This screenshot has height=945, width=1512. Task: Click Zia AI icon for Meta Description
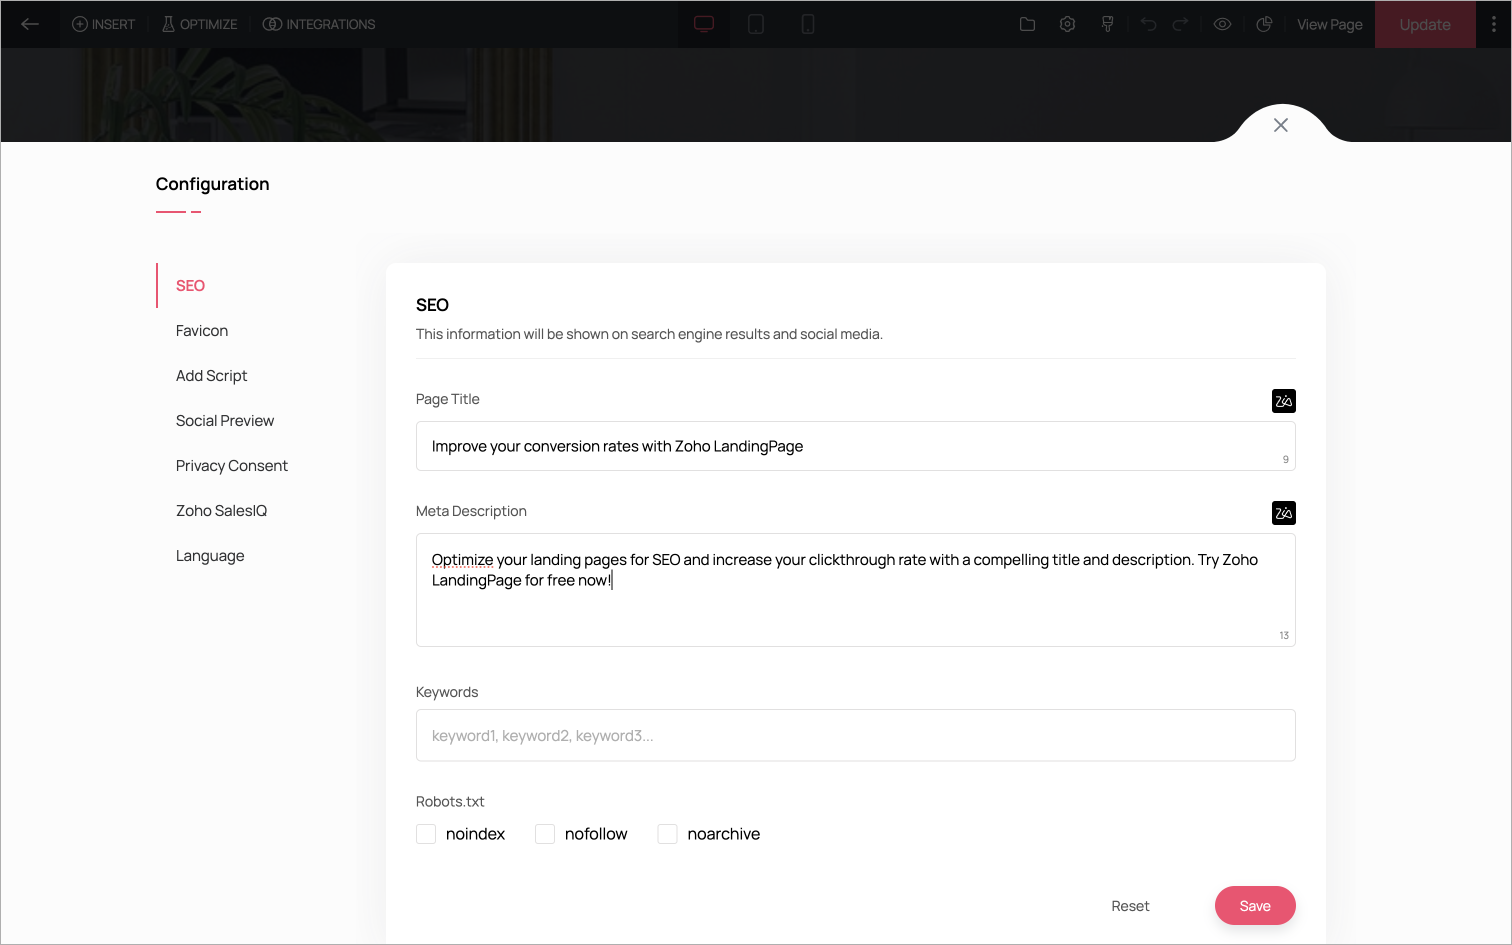click(1284, 513)
